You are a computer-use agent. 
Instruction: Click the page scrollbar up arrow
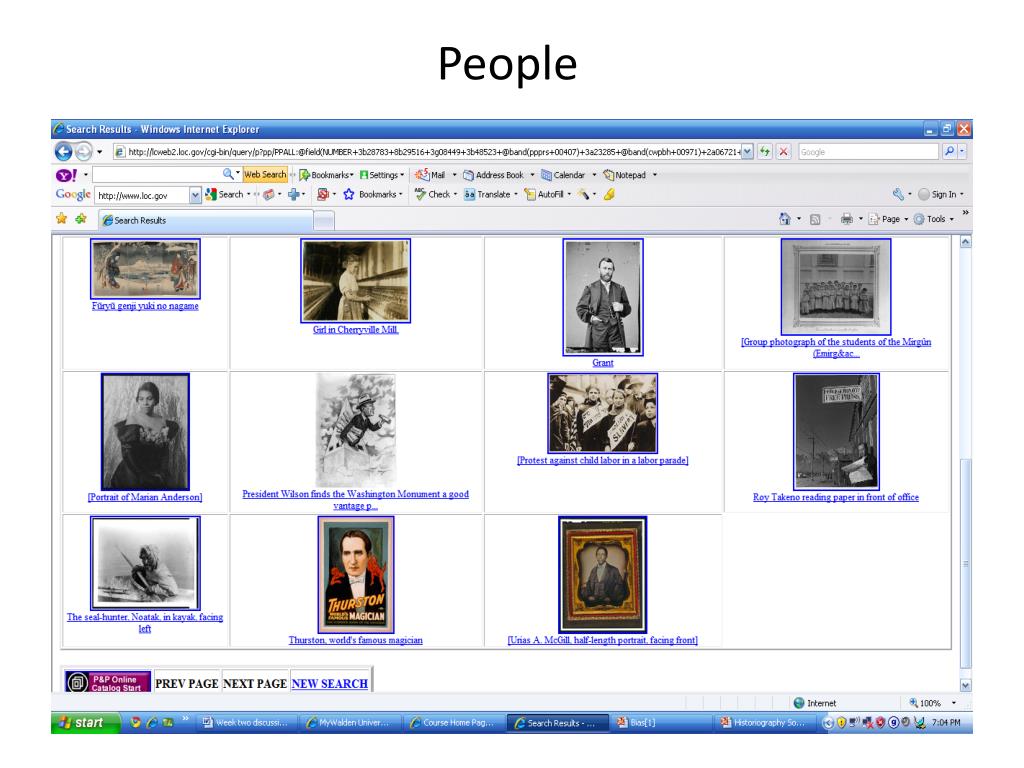click(x=965, y=242)
